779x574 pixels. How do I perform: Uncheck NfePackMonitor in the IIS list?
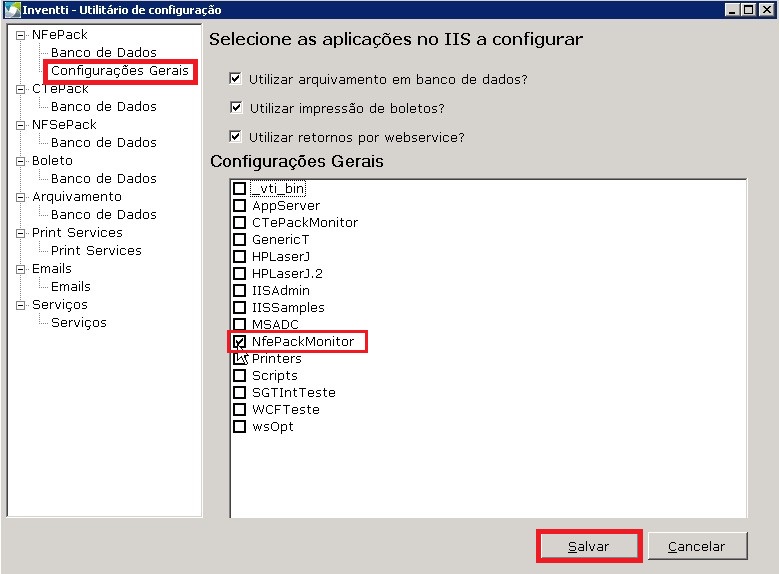click(x=240, y=342)
